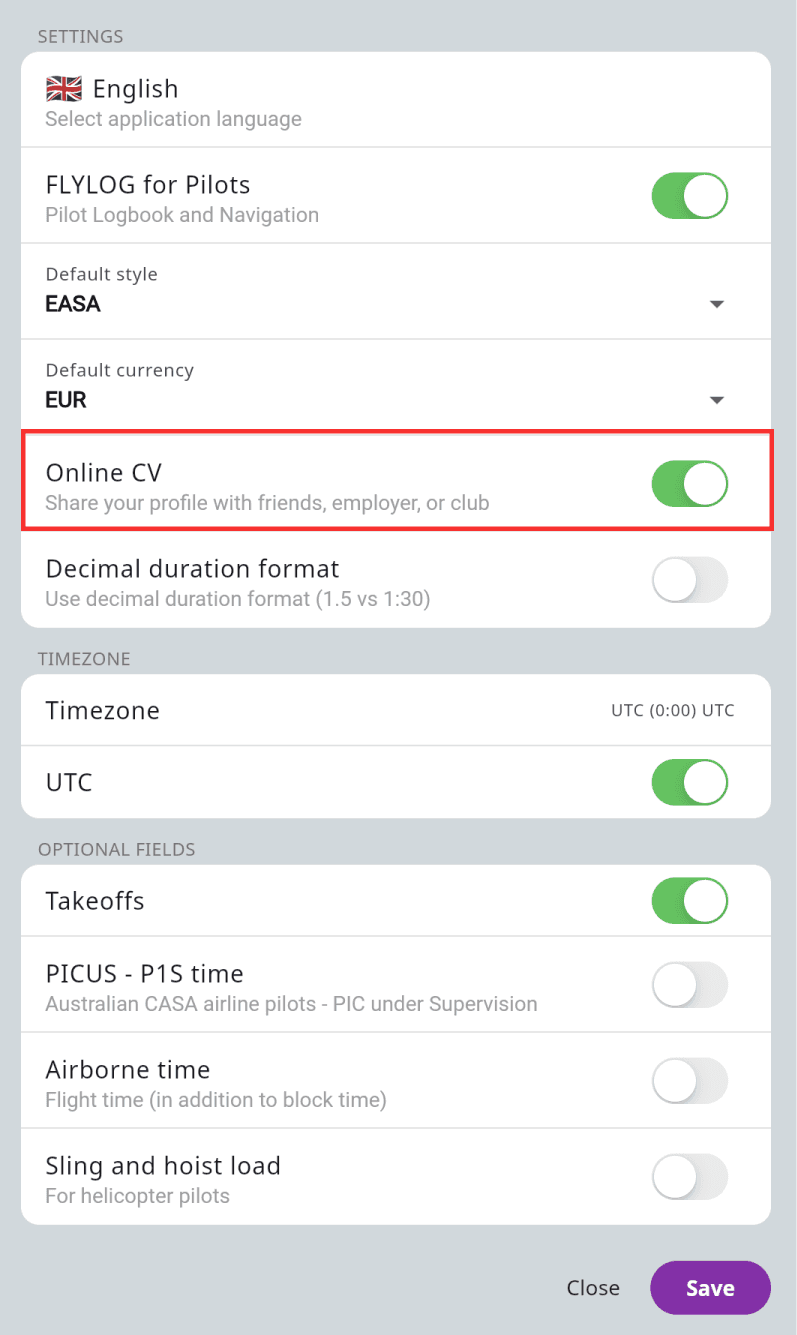
Task: Open the Timezone setting row
Action: pos(396,710)
